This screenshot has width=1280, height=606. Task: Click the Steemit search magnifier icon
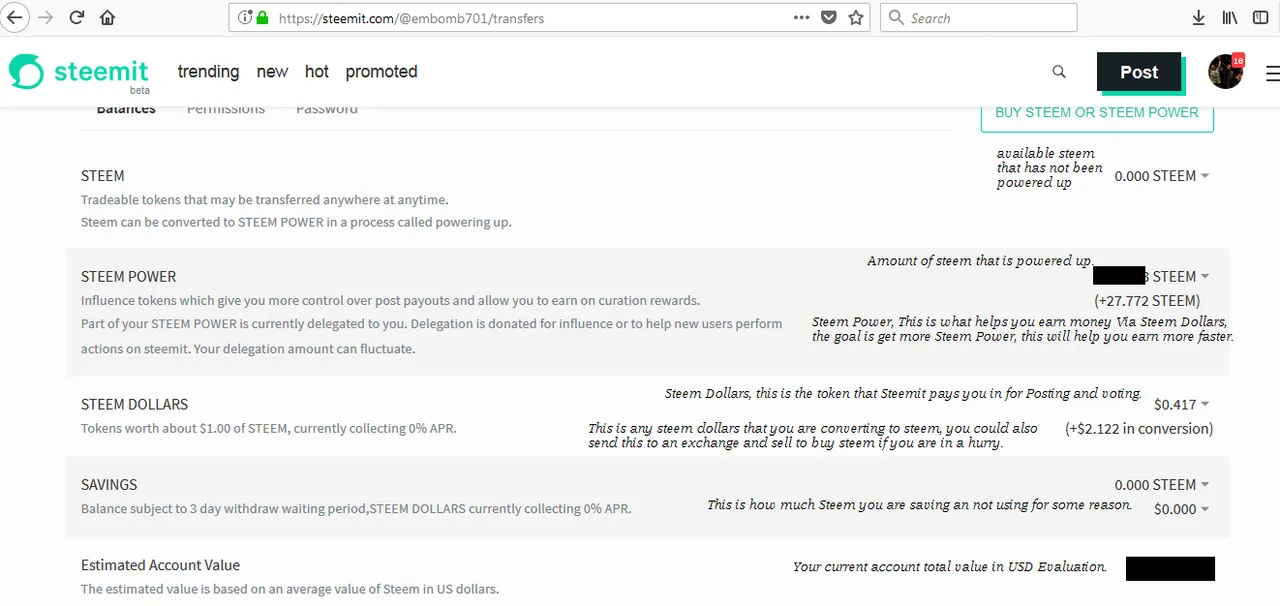tap(1059, 72)
